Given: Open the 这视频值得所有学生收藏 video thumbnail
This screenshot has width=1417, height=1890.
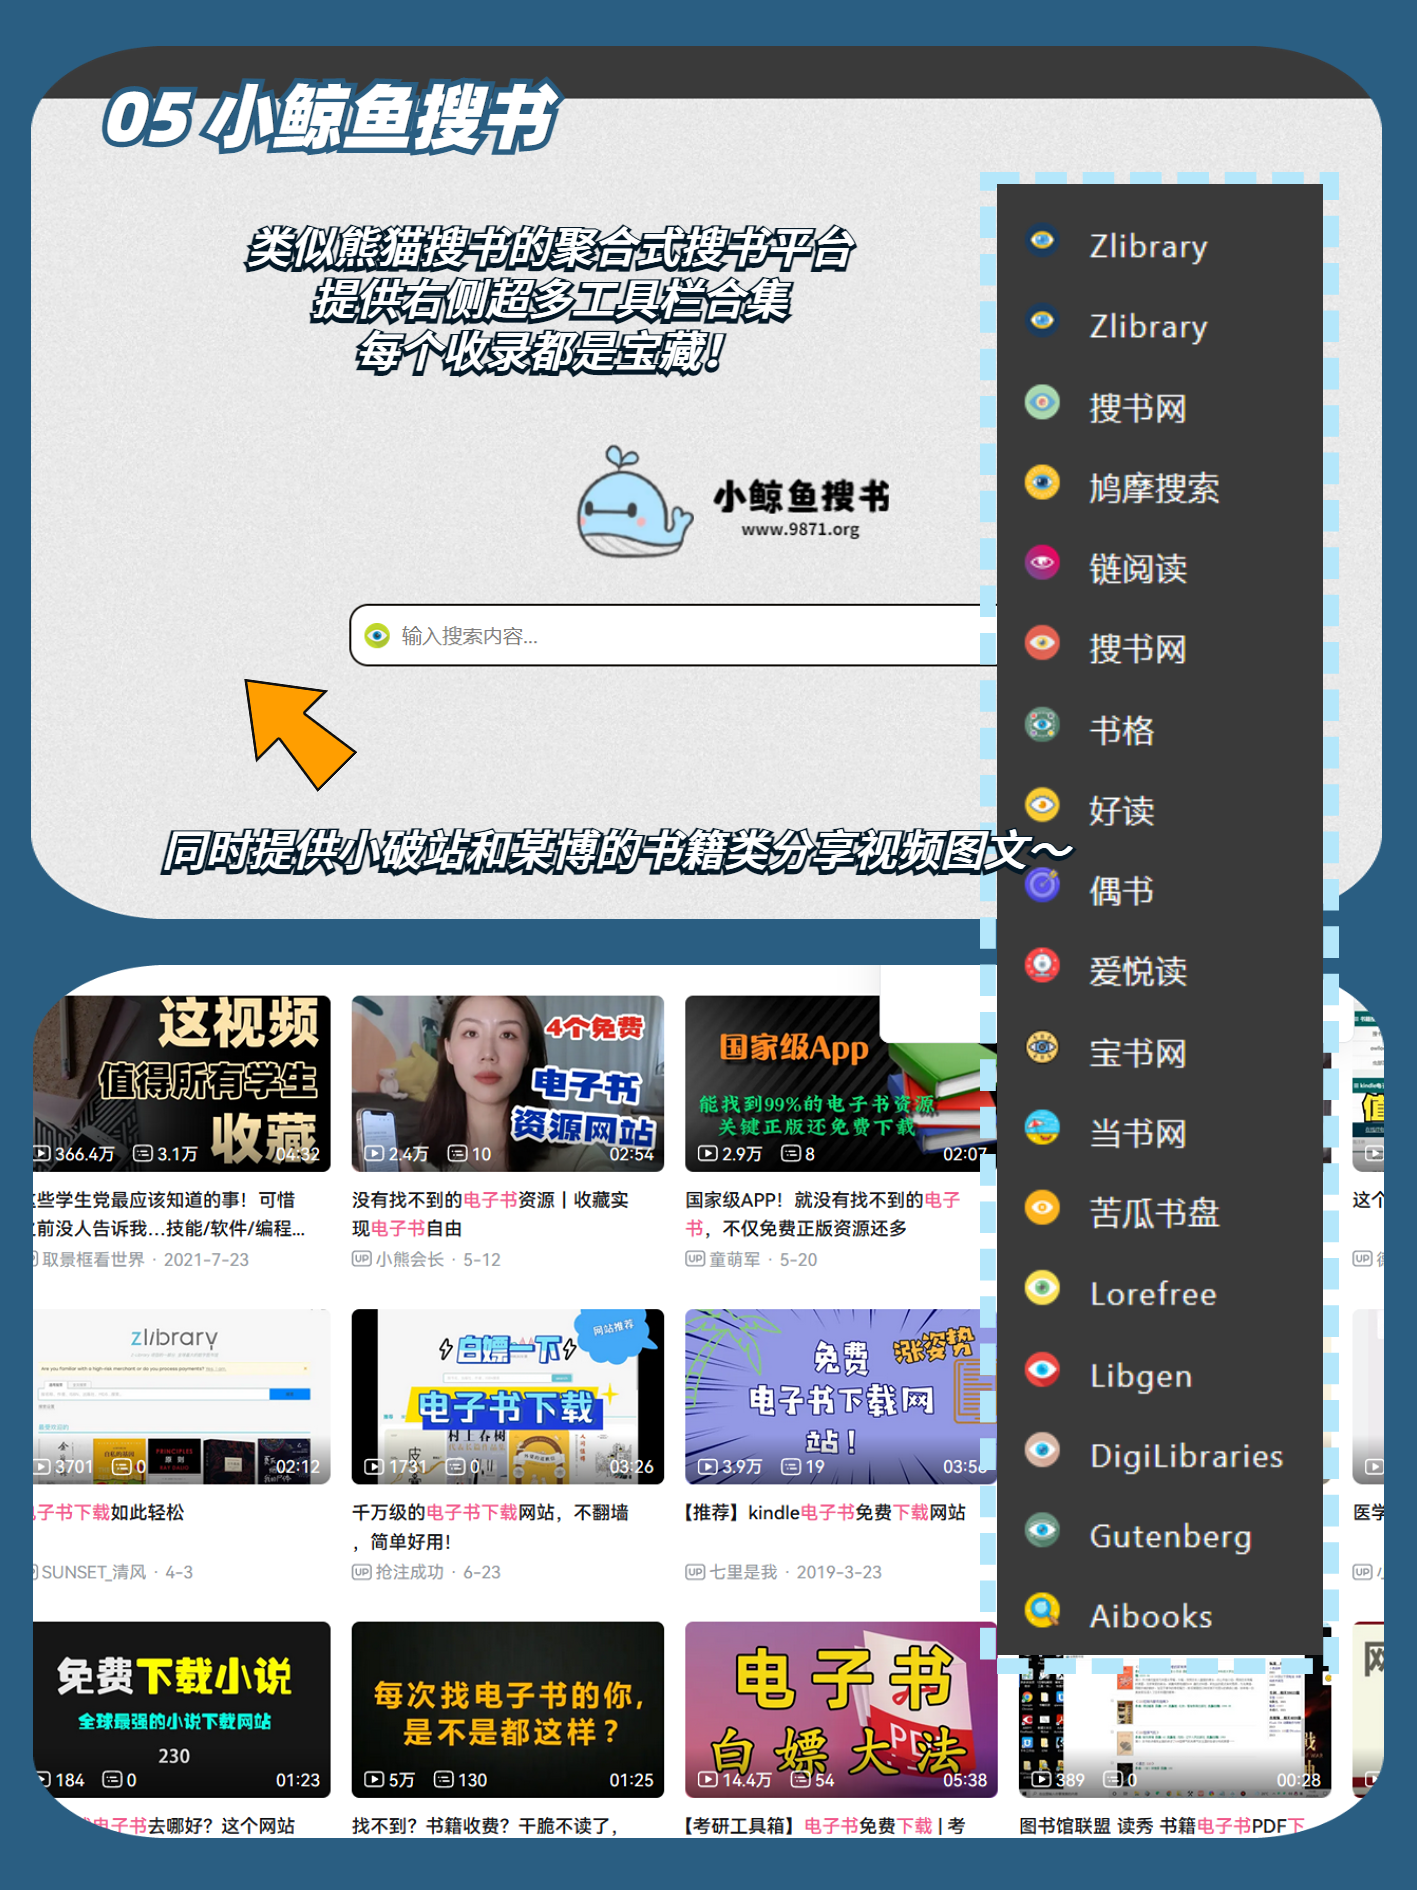Looking at the screenshot, I should (182, 1083).
